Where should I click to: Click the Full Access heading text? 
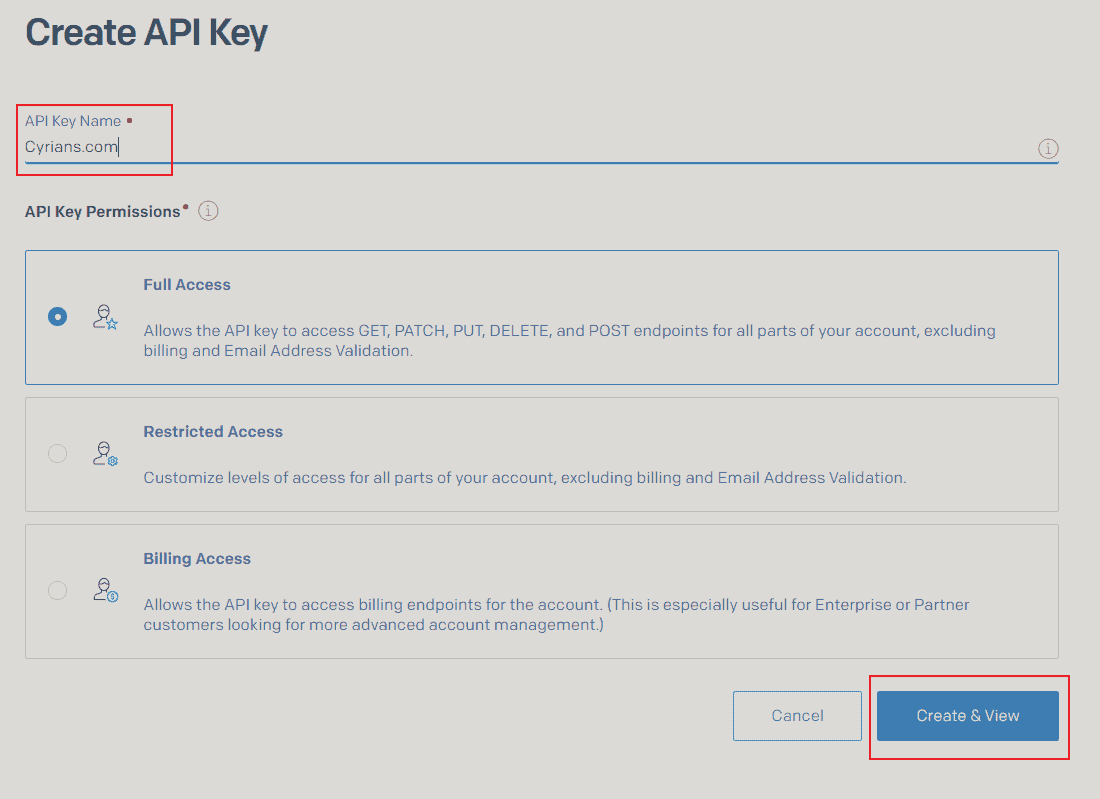click(187, 284)
